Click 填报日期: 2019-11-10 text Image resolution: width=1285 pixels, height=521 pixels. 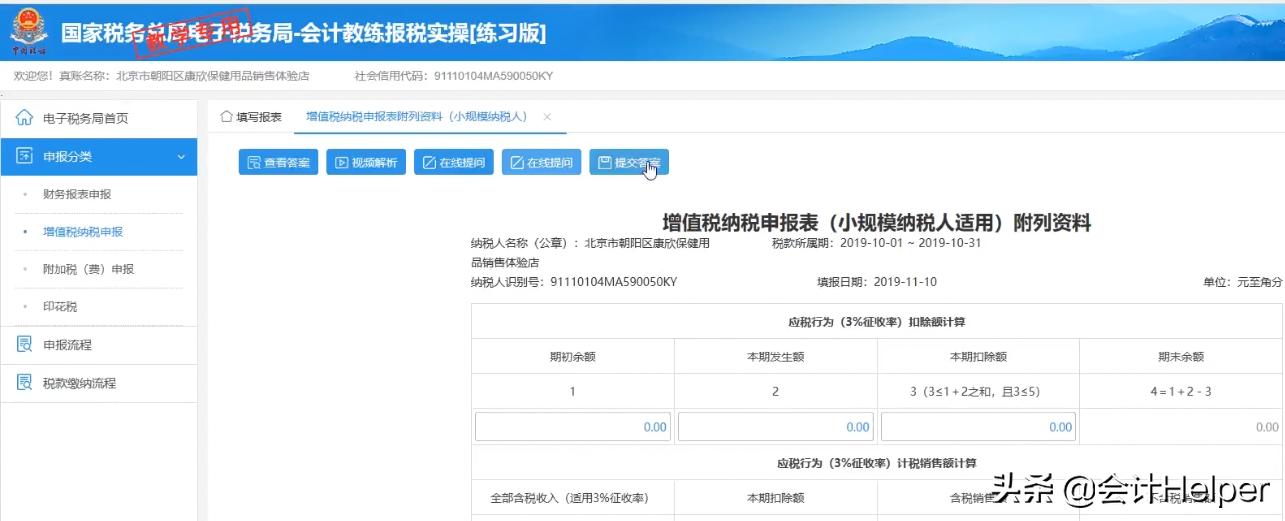click(877, 282)
